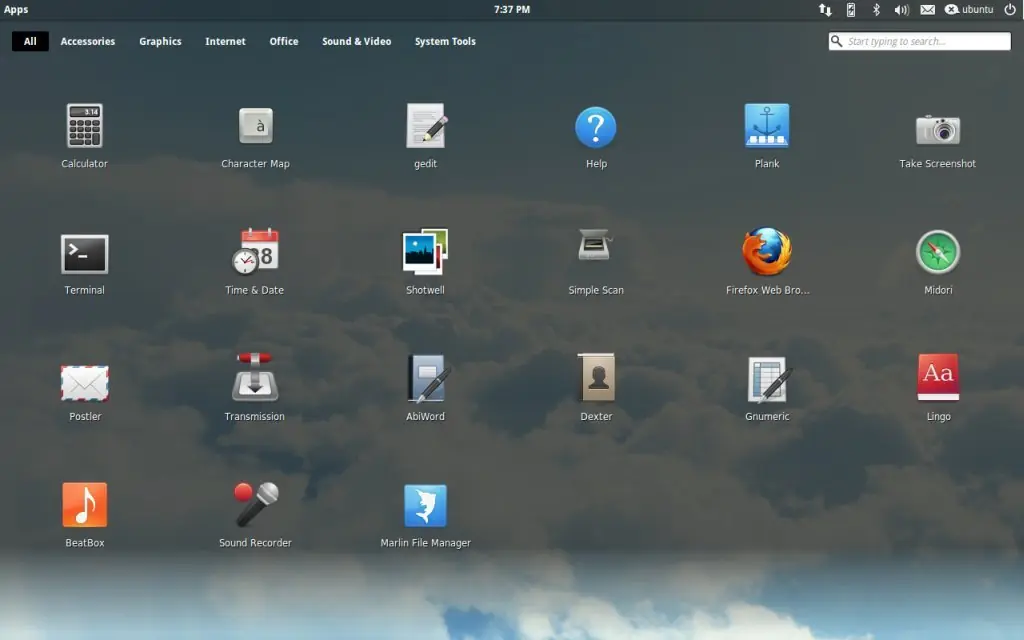1024x640 pixels.
Task: Switch to Sound & Video category
Action: (357, 41)
